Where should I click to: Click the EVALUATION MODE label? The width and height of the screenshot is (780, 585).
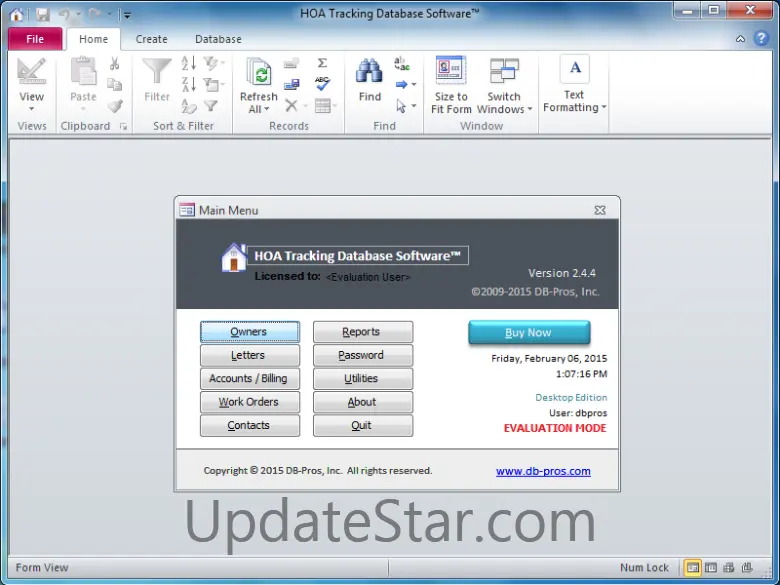click(x=555, y=428)
